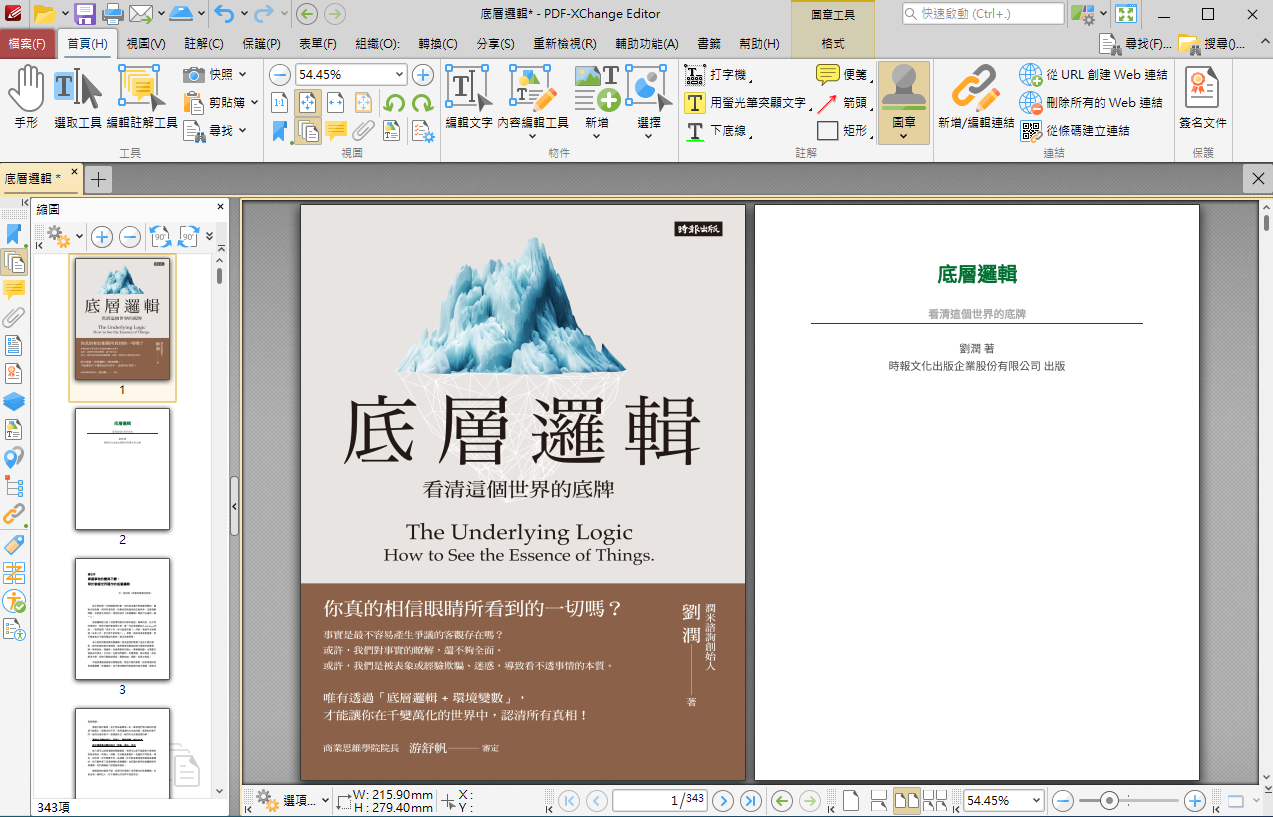
Task: Click the Typewriter (打字機) tool
Action: tap(717, 76)
